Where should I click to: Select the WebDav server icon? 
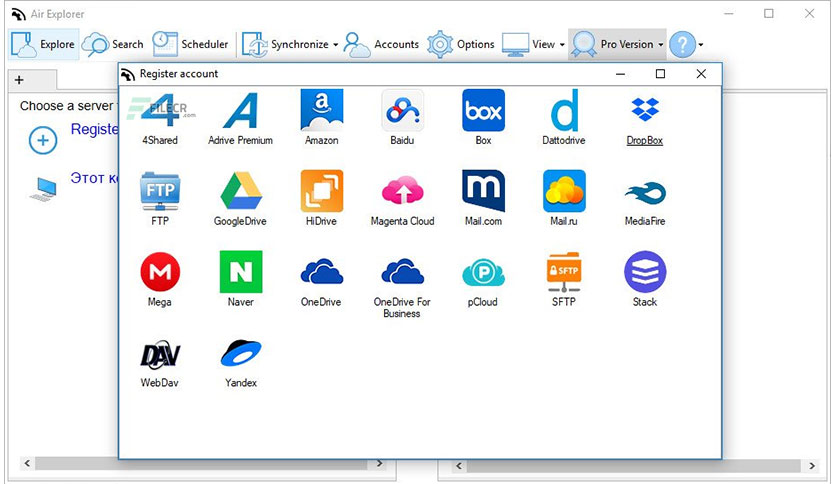point(160,354)
